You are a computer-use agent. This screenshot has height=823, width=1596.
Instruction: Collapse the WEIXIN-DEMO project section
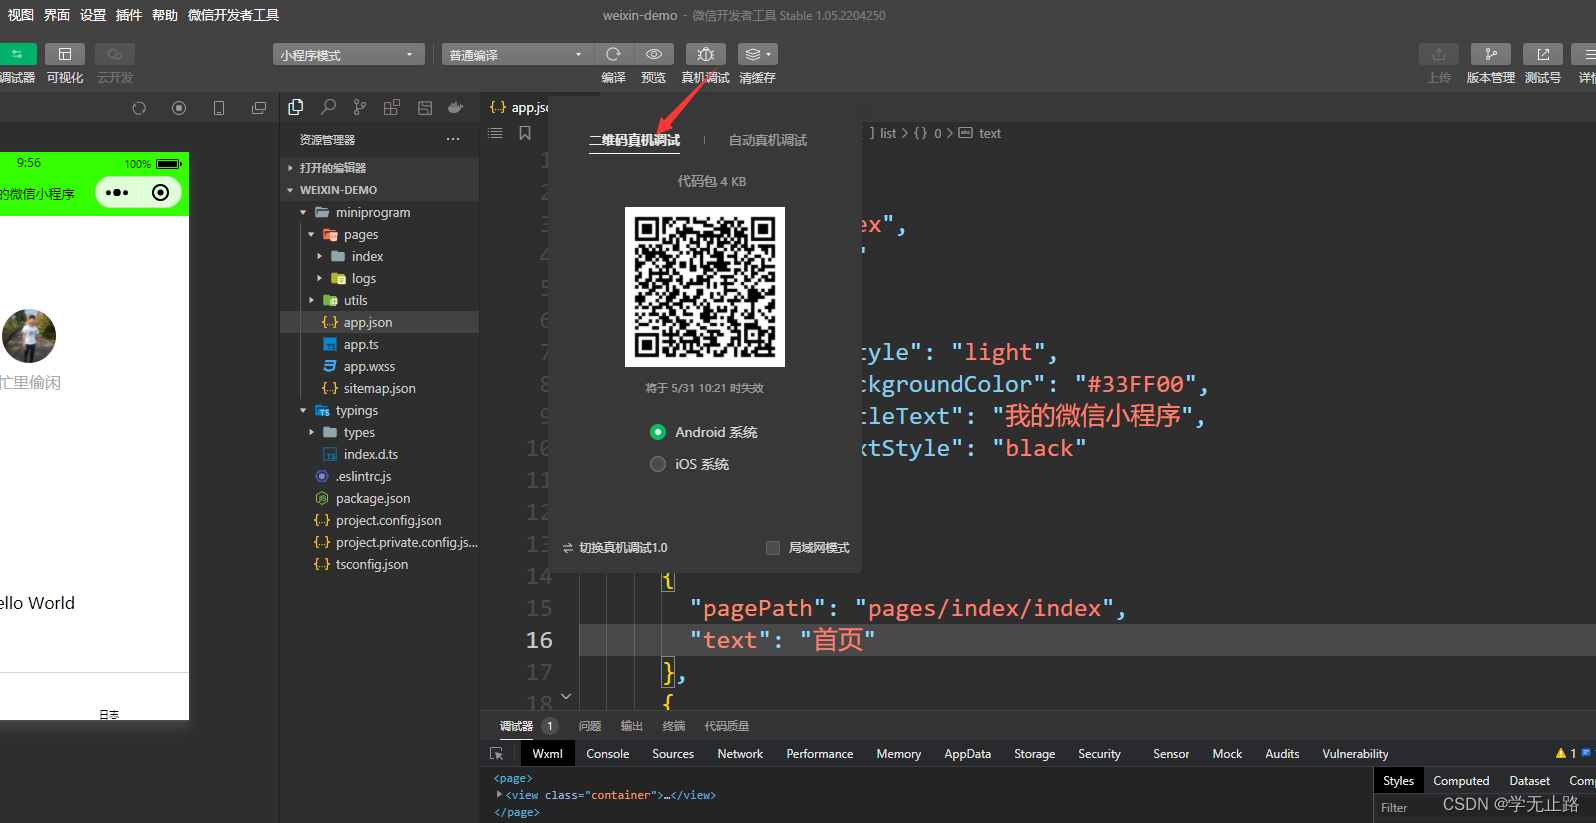290,190
